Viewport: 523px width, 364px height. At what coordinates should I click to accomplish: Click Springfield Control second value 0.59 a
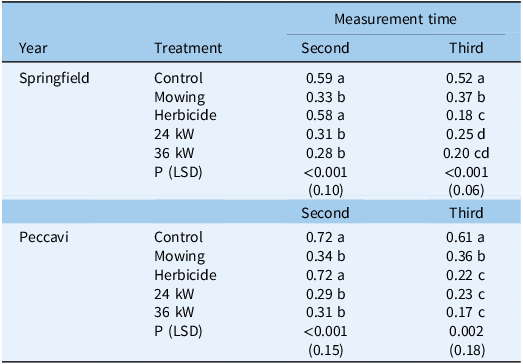coord(325,78)
